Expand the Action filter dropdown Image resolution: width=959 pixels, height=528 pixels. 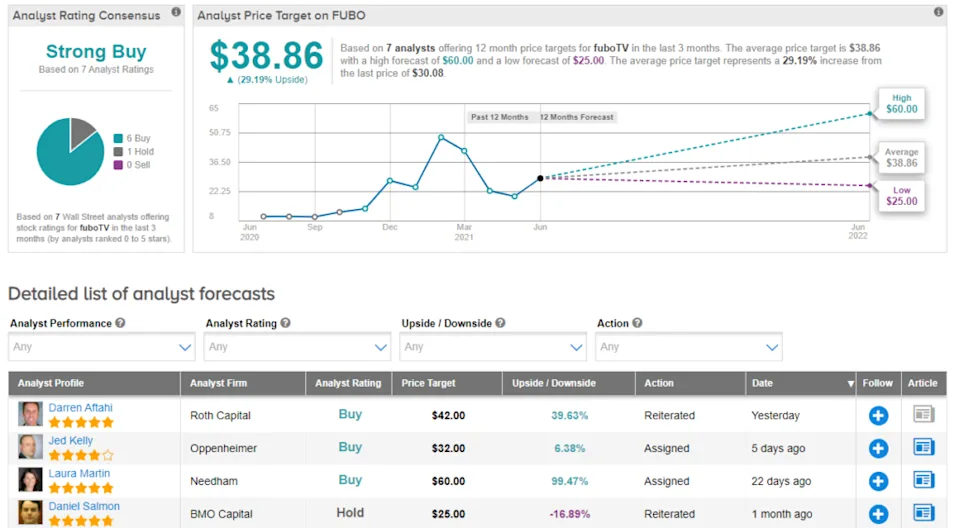click(x=689, y=347)
